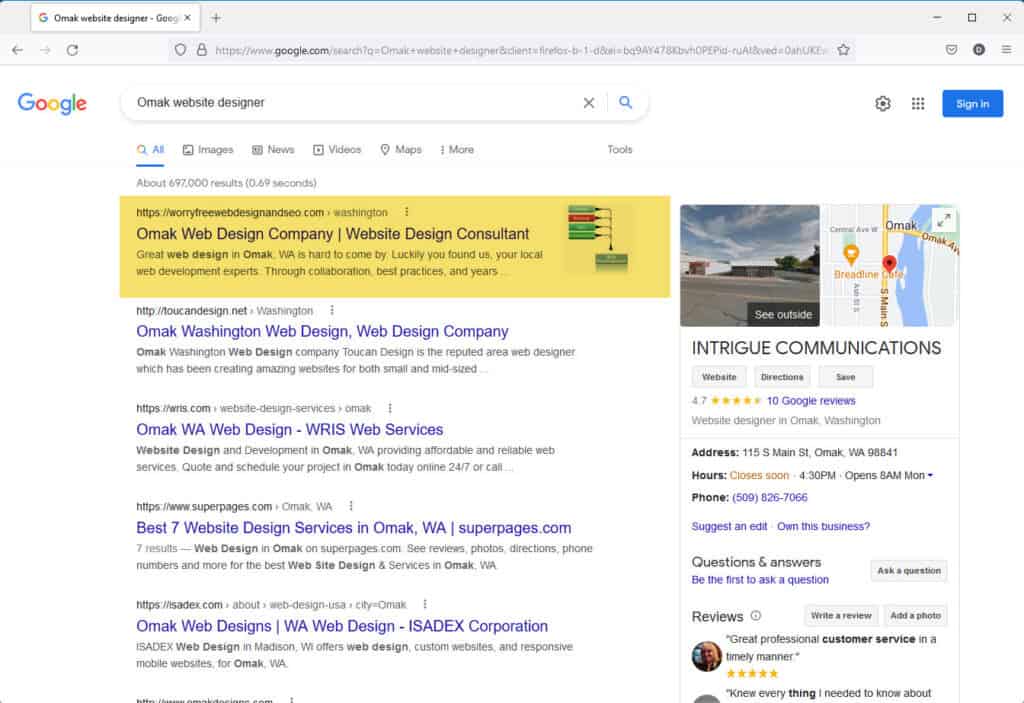Image resolution: width=1024 pixels, height=703 pixels.
Task: Open the Google apps grid icon
Action: (918, 103)
